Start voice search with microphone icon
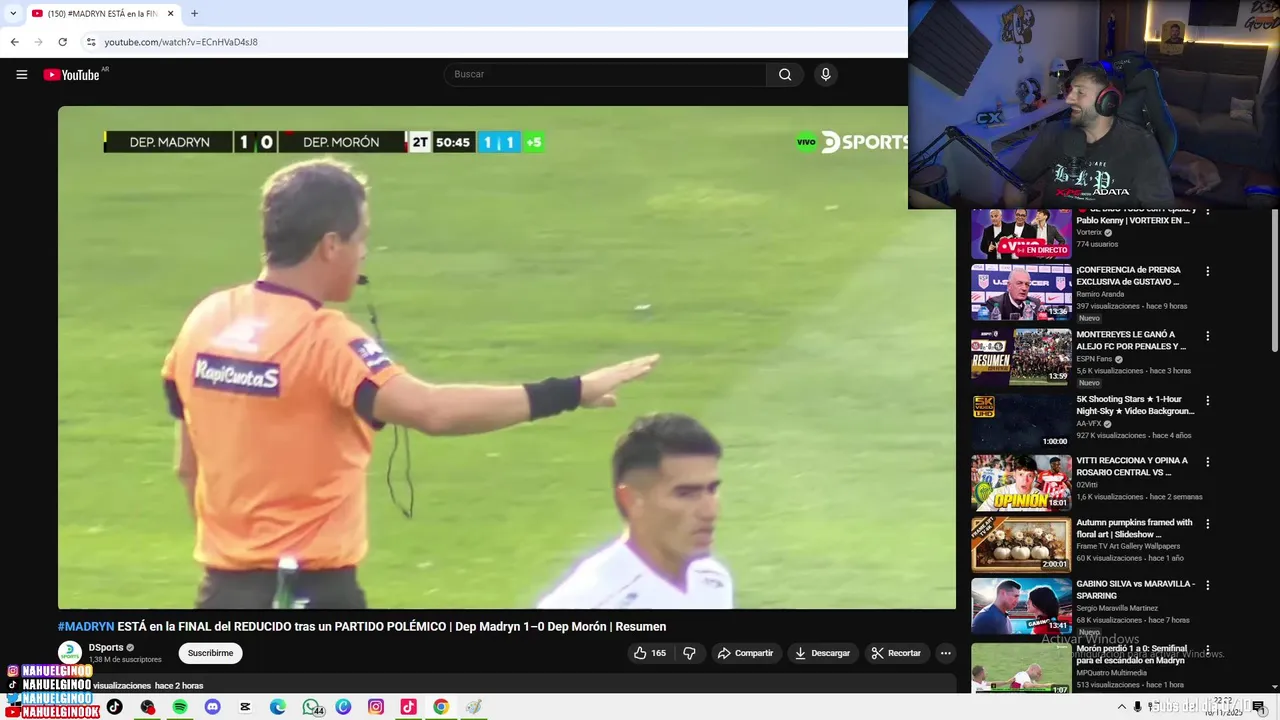The image size is (1280, 720). coord(825,74)
